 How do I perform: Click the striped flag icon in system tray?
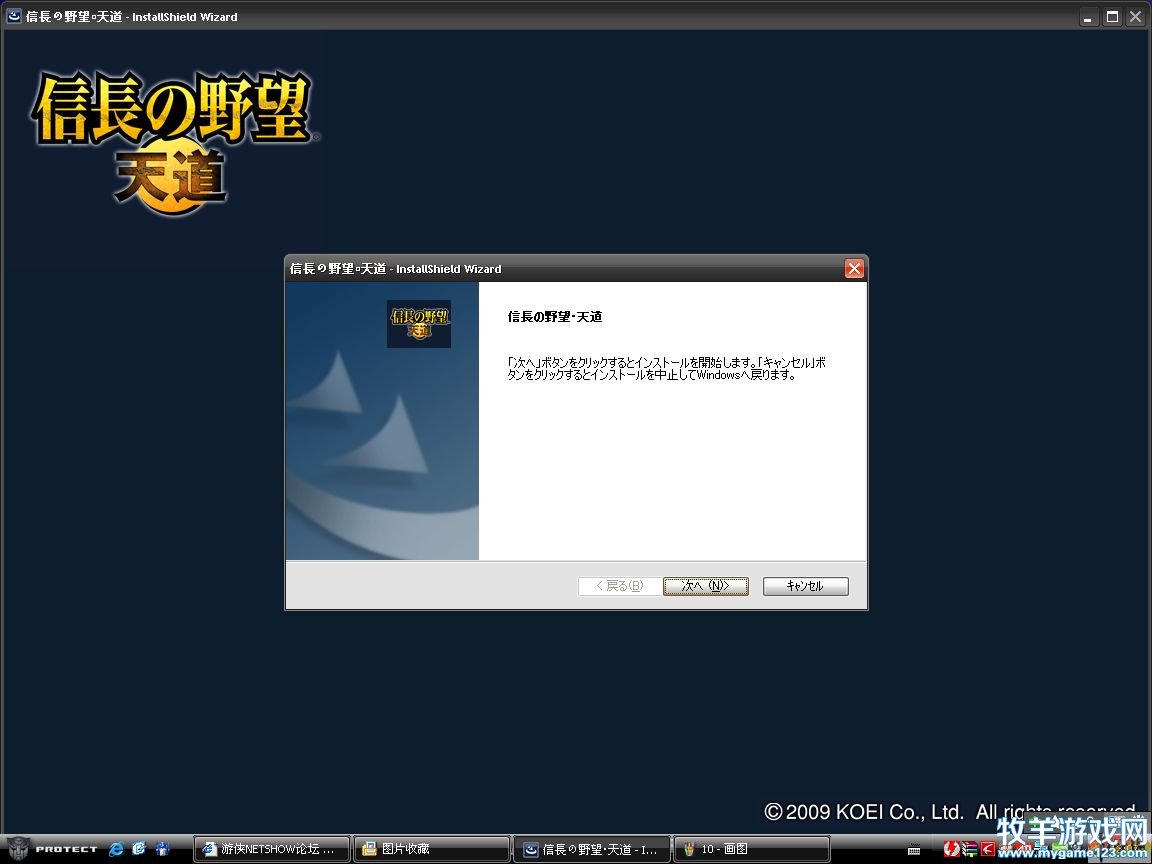[970, 849]
